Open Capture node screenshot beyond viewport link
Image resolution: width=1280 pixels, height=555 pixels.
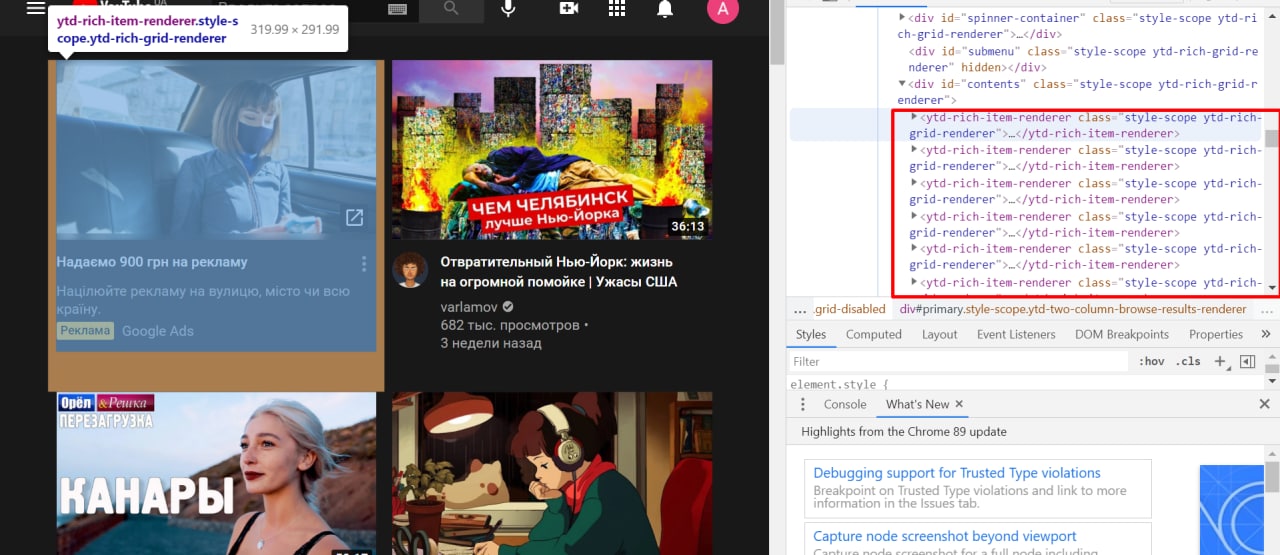tap(945, 536)
